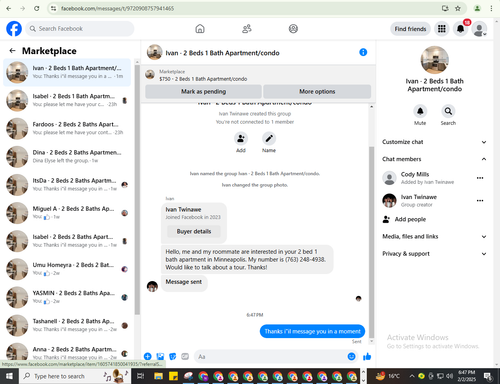Screen dimensions: 500x384
Task: Click the taskbar clock showing 6:47 PM
Action: click(466, 376)
